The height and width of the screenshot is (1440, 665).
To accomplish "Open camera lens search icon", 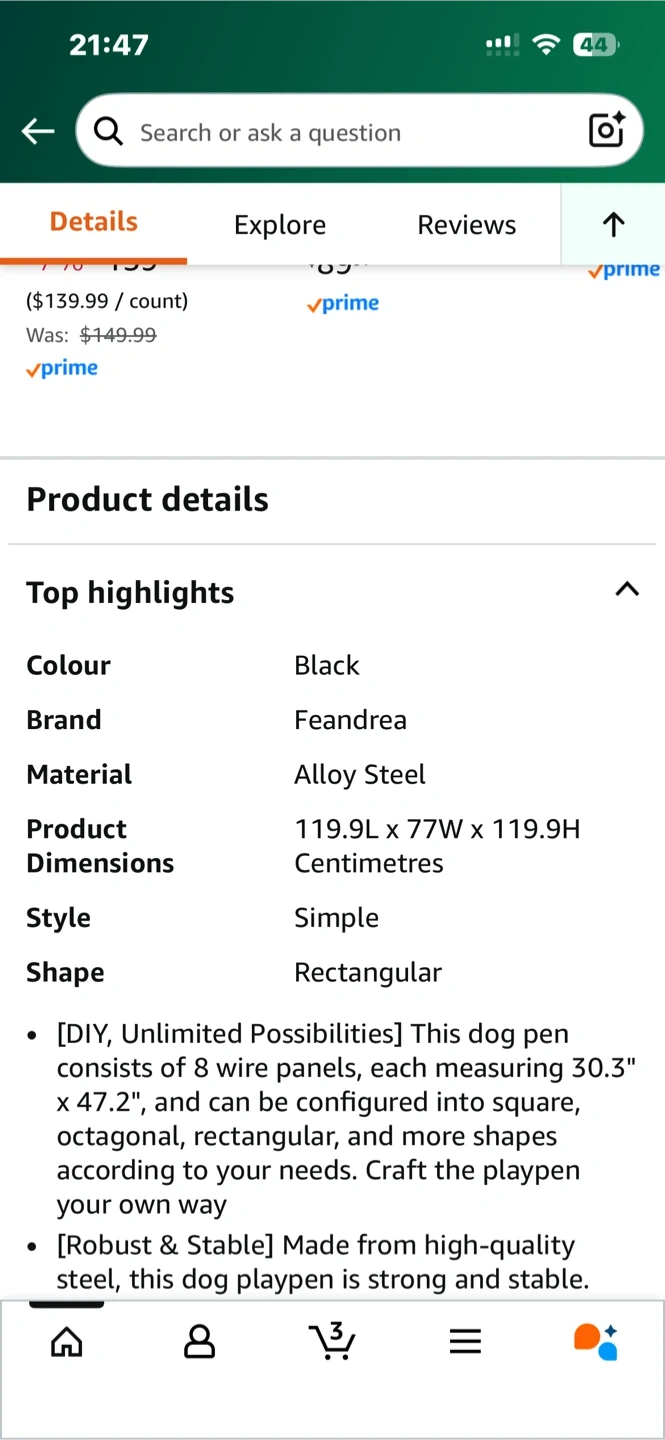I will [606, 131].
